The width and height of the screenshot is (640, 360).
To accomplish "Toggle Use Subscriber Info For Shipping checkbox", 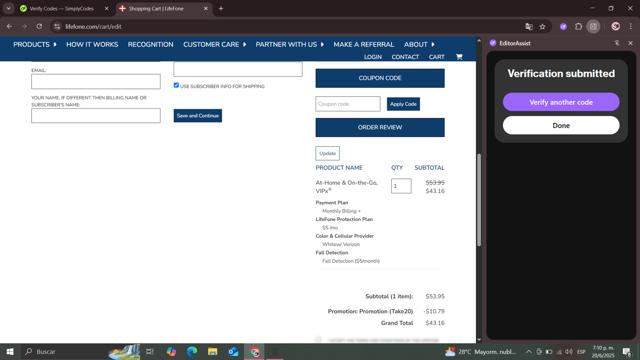I will (176, 85).
